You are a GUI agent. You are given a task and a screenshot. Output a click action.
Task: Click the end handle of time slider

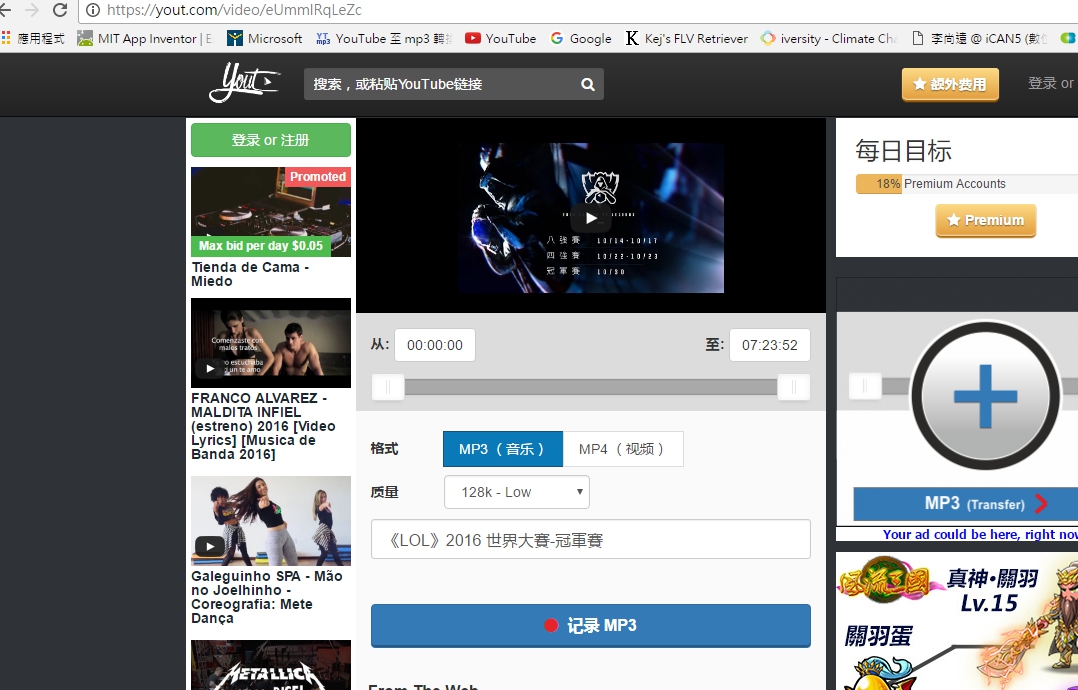tap(793, 387)
